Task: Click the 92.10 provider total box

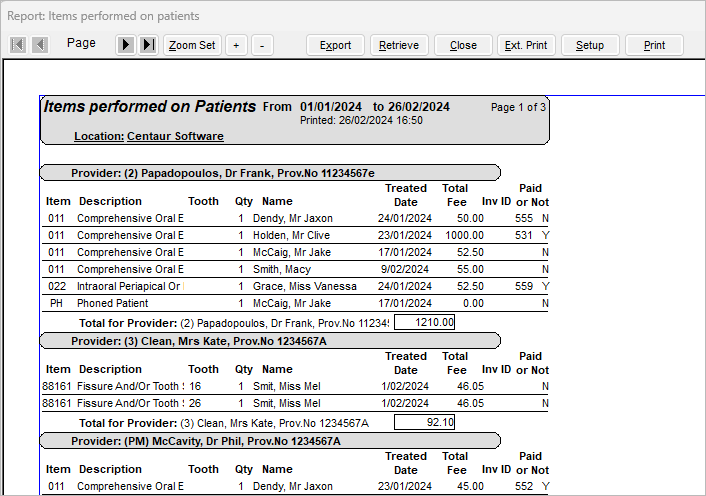Action: (425, 422)
